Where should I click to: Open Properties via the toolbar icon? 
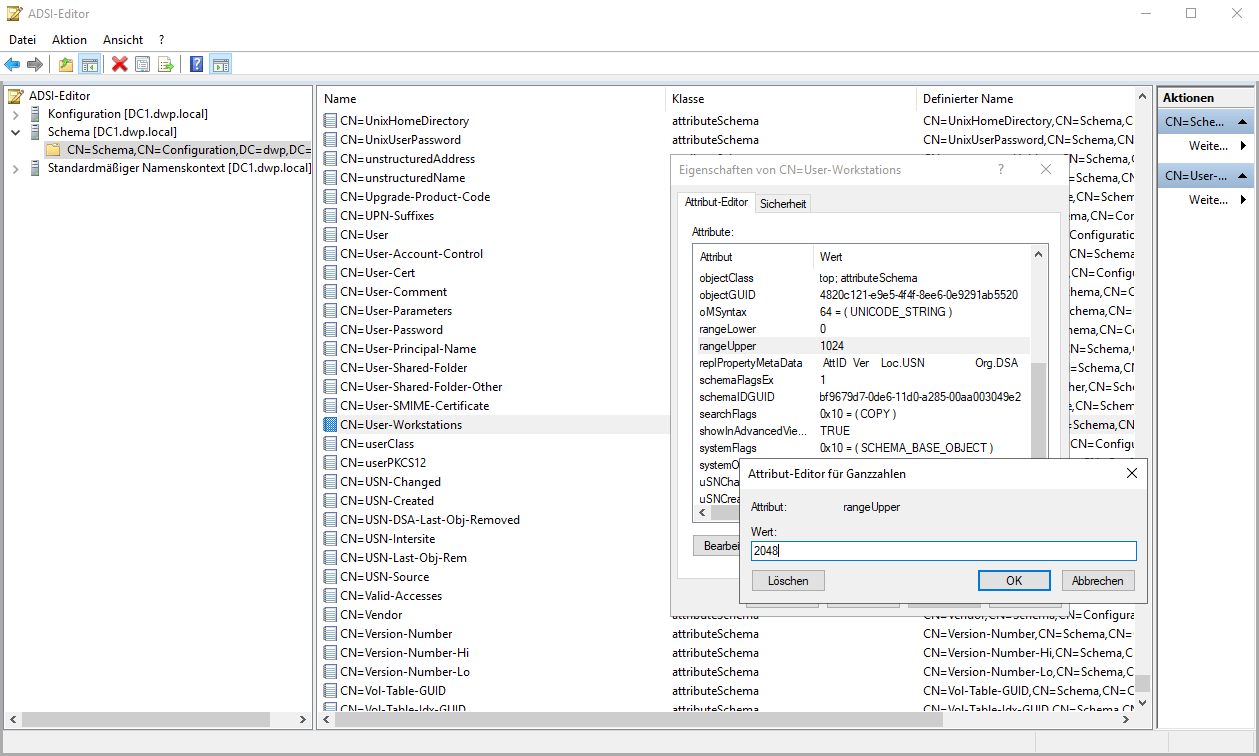tap(143, 65)
